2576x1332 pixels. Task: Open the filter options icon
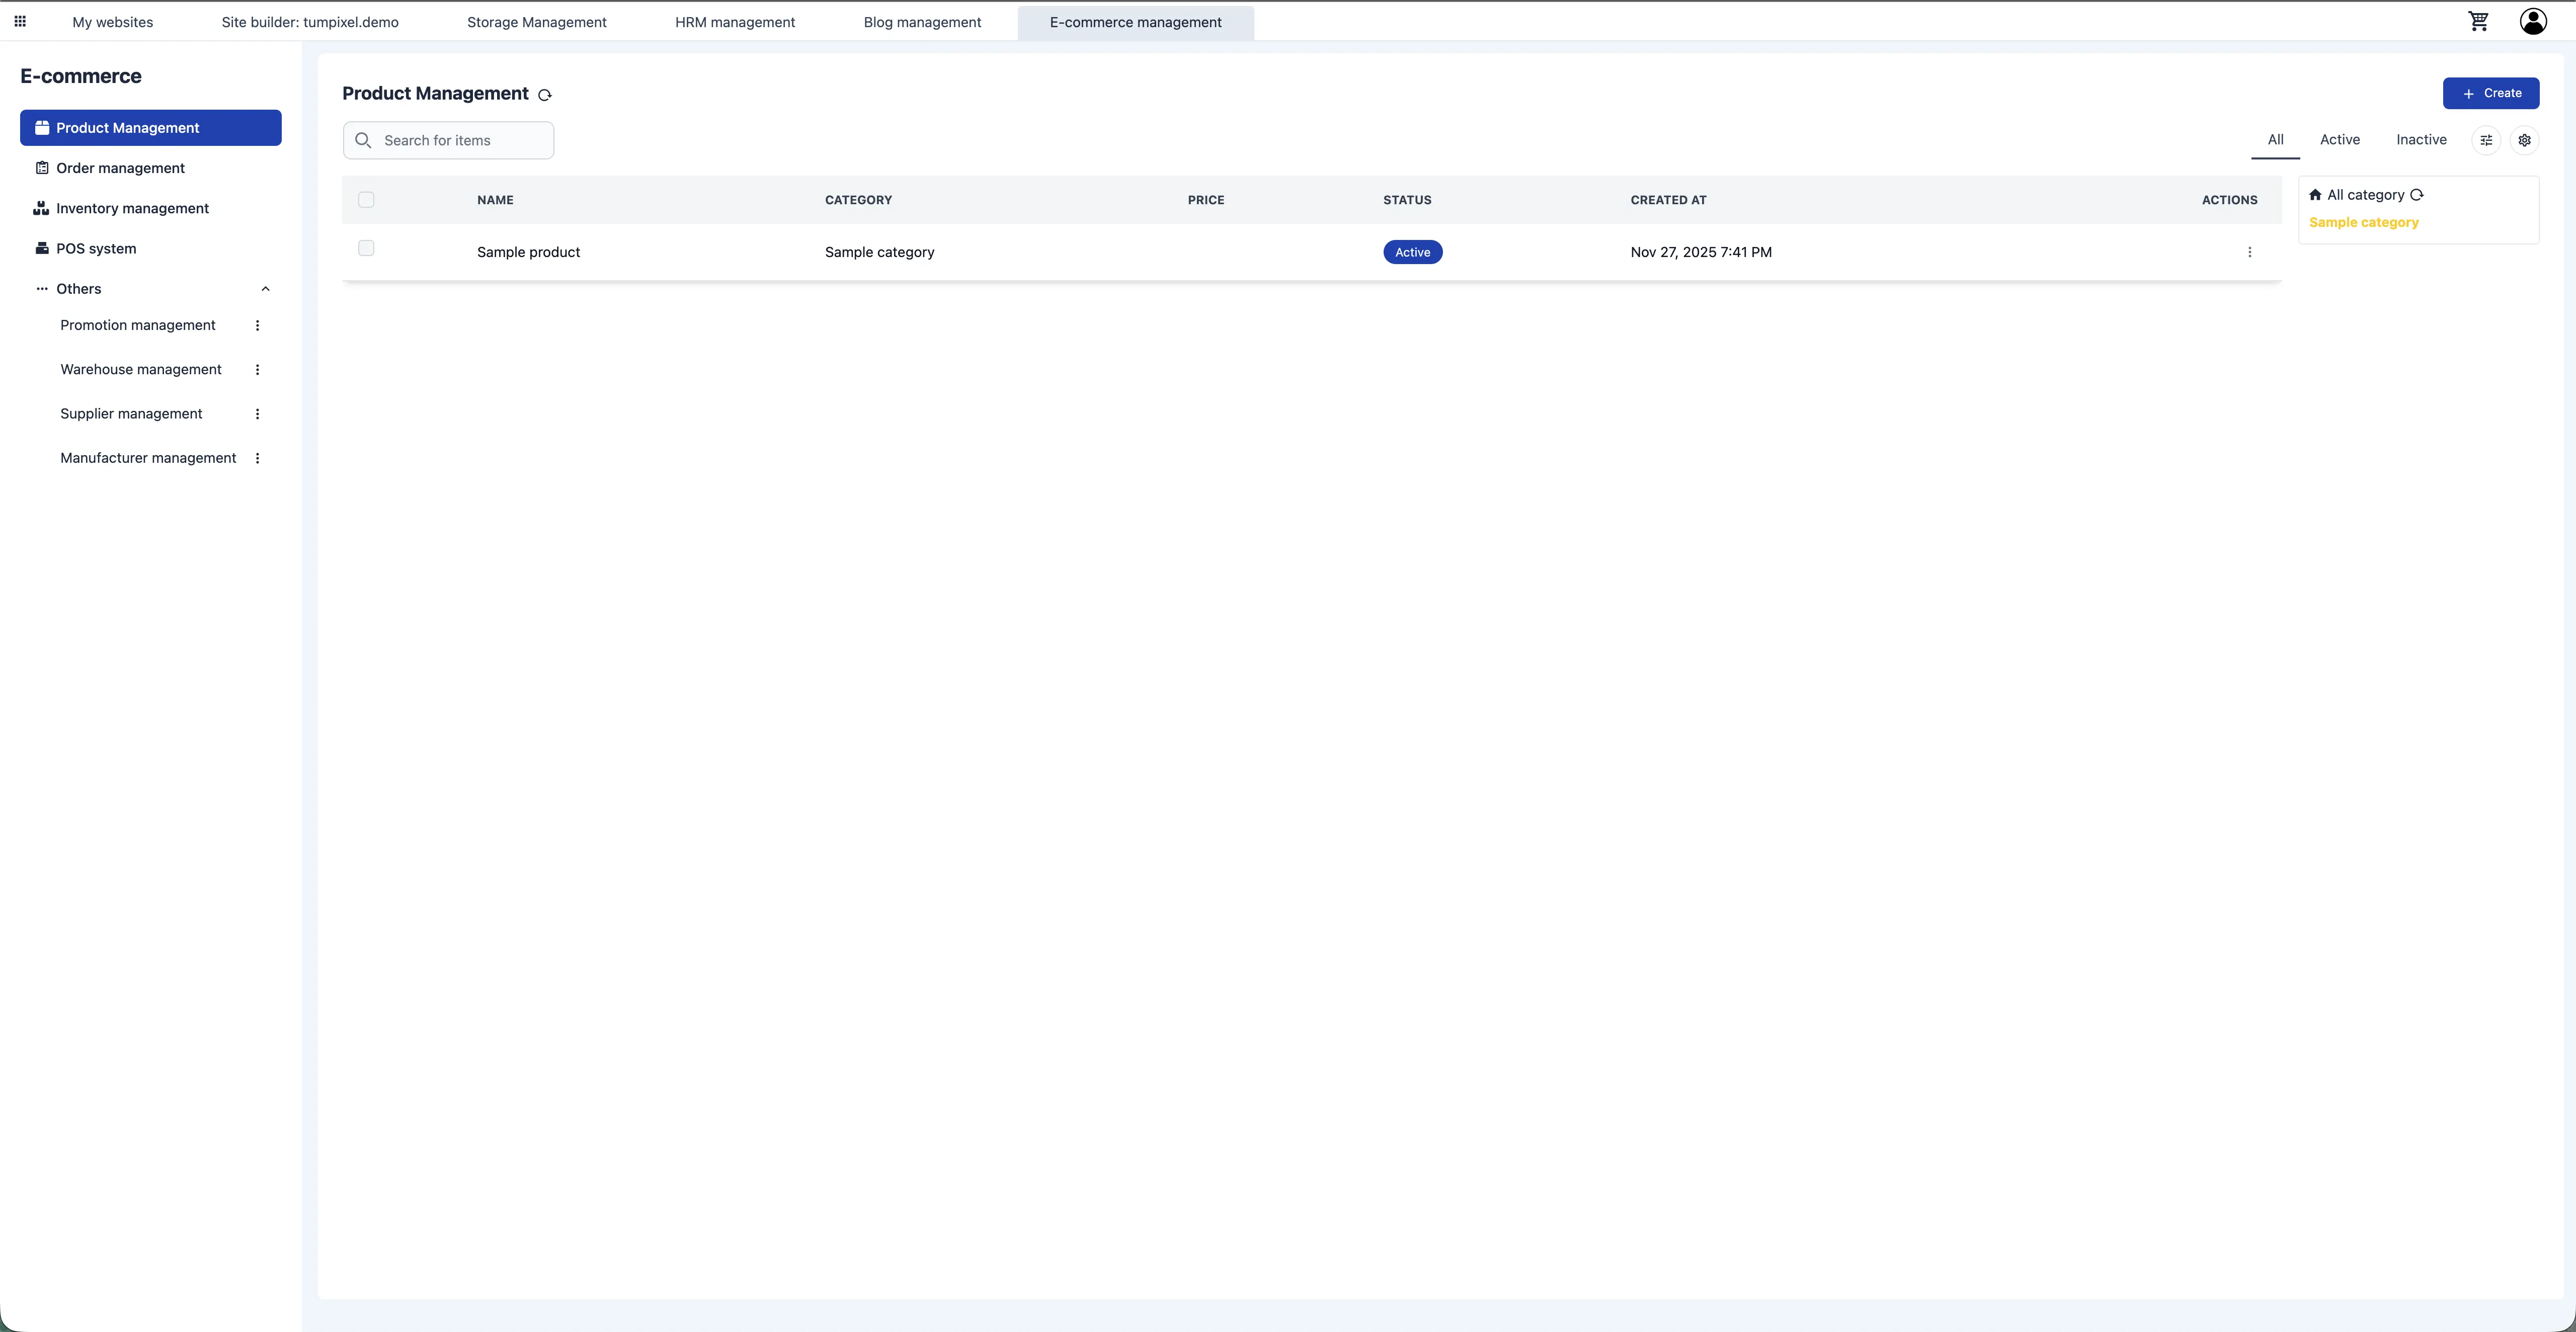[2487, 140]
